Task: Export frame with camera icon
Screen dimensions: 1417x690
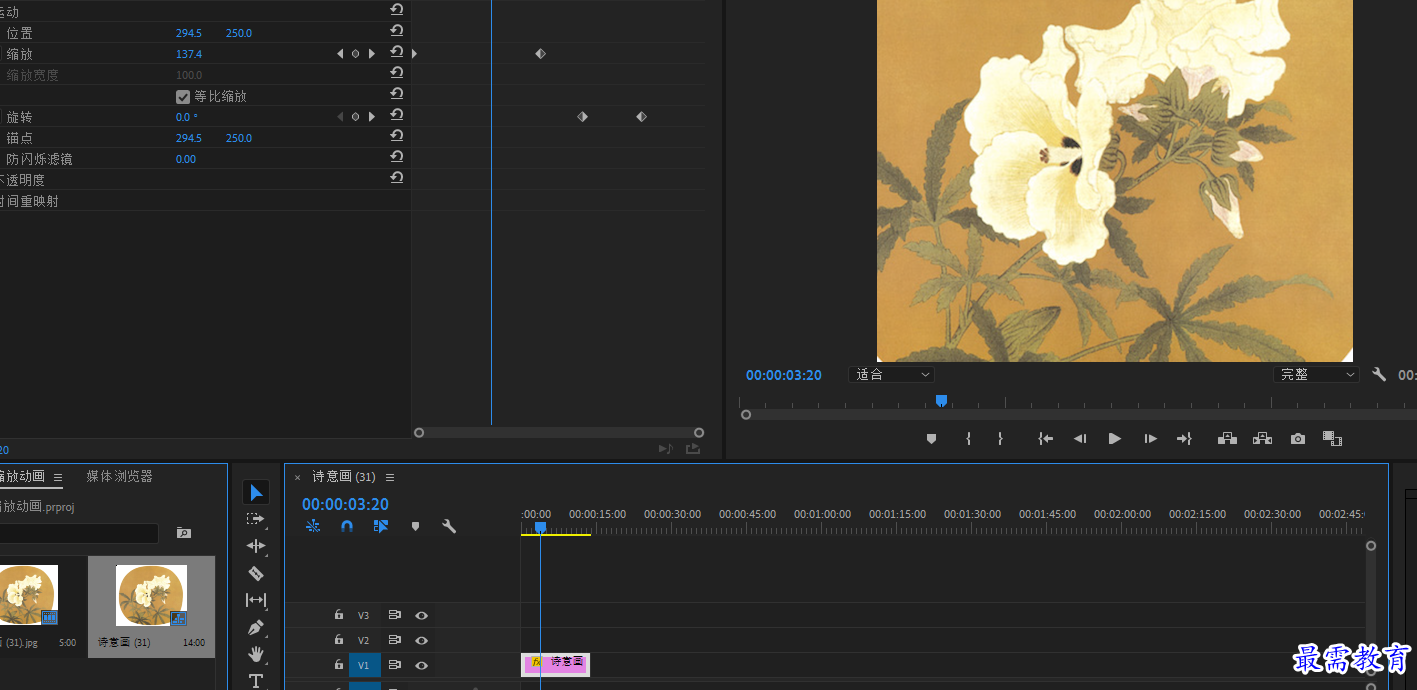Action: 1298,438
